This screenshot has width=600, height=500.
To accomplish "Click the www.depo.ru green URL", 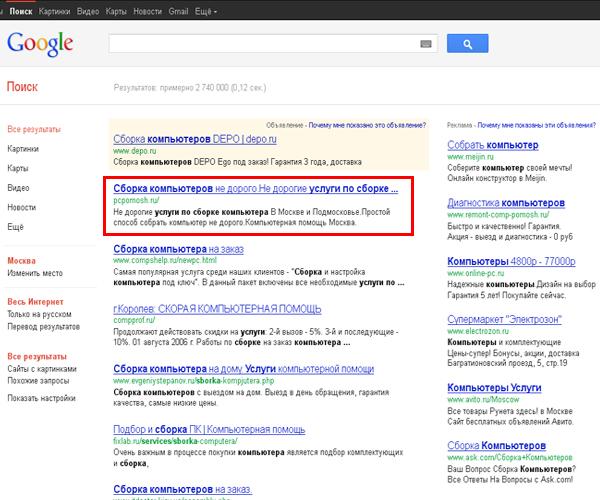I will pyautogui.click(x=135, y=151).
